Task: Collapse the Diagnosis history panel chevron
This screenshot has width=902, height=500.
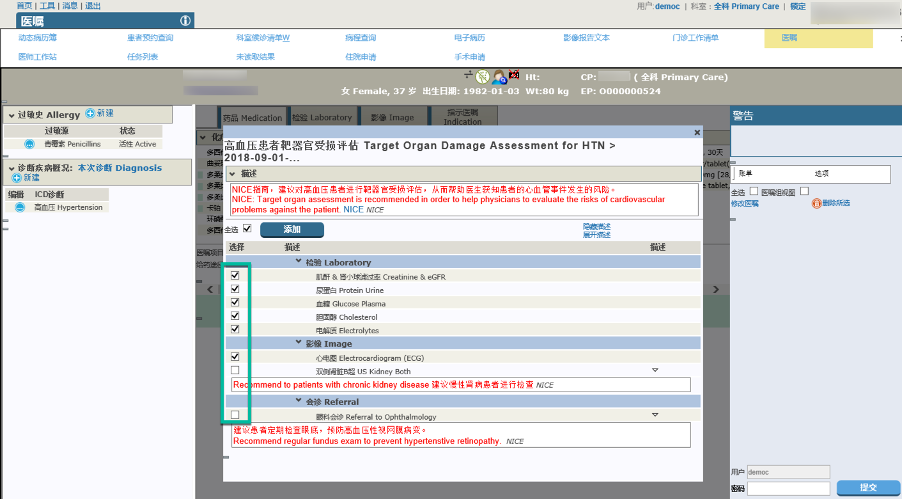Action: click(12, 169)
